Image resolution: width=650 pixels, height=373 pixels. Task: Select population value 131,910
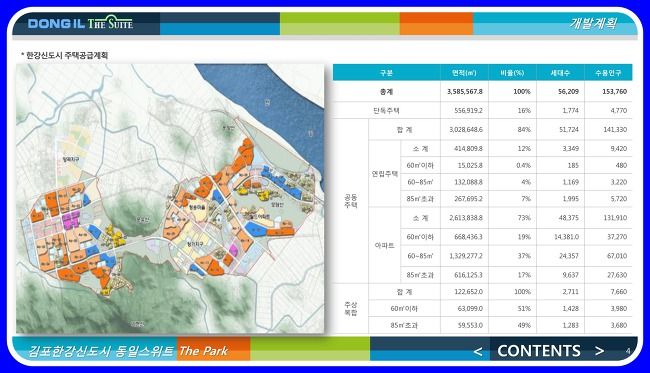coord(615,218)
